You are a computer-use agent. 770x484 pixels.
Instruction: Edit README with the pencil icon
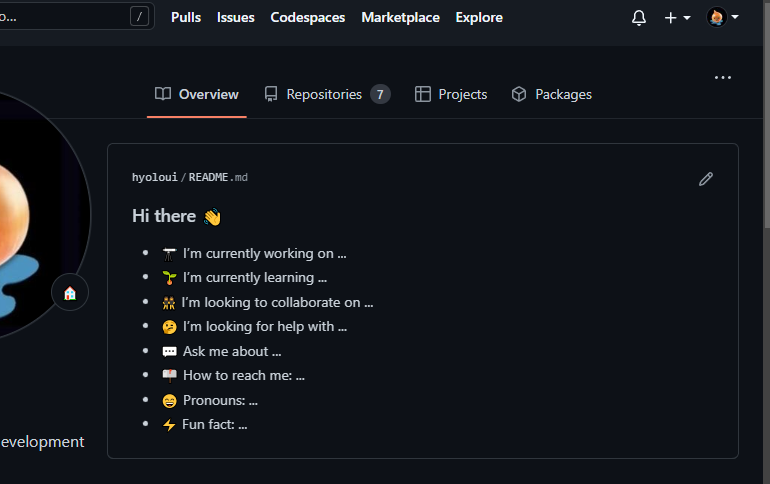coord(706,179)
